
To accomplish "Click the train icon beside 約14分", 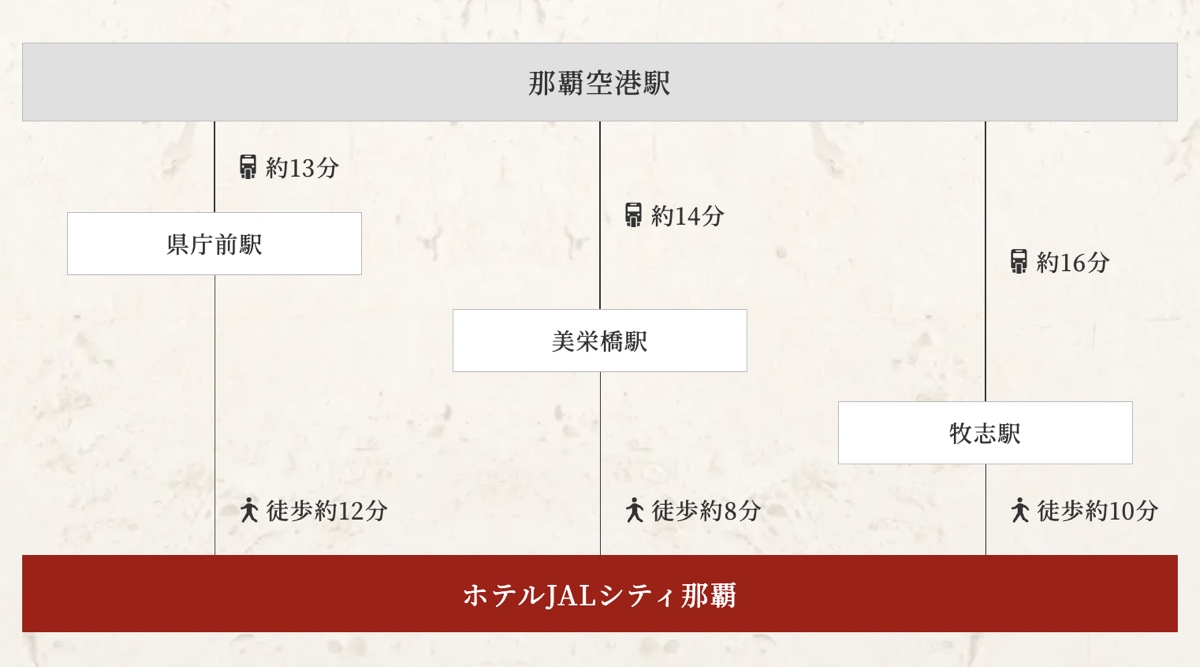I will [633, 215].
